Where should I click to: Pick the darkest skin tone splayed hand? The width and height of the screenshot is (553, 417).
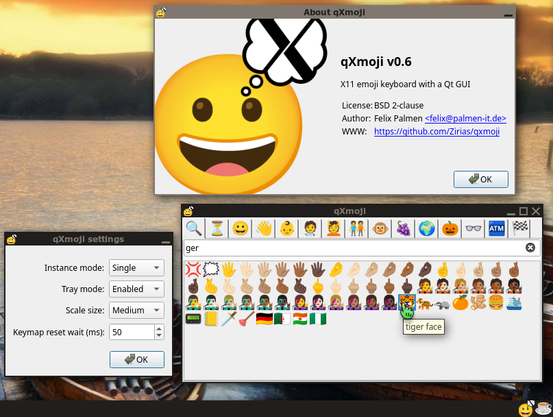coord(318,270)
